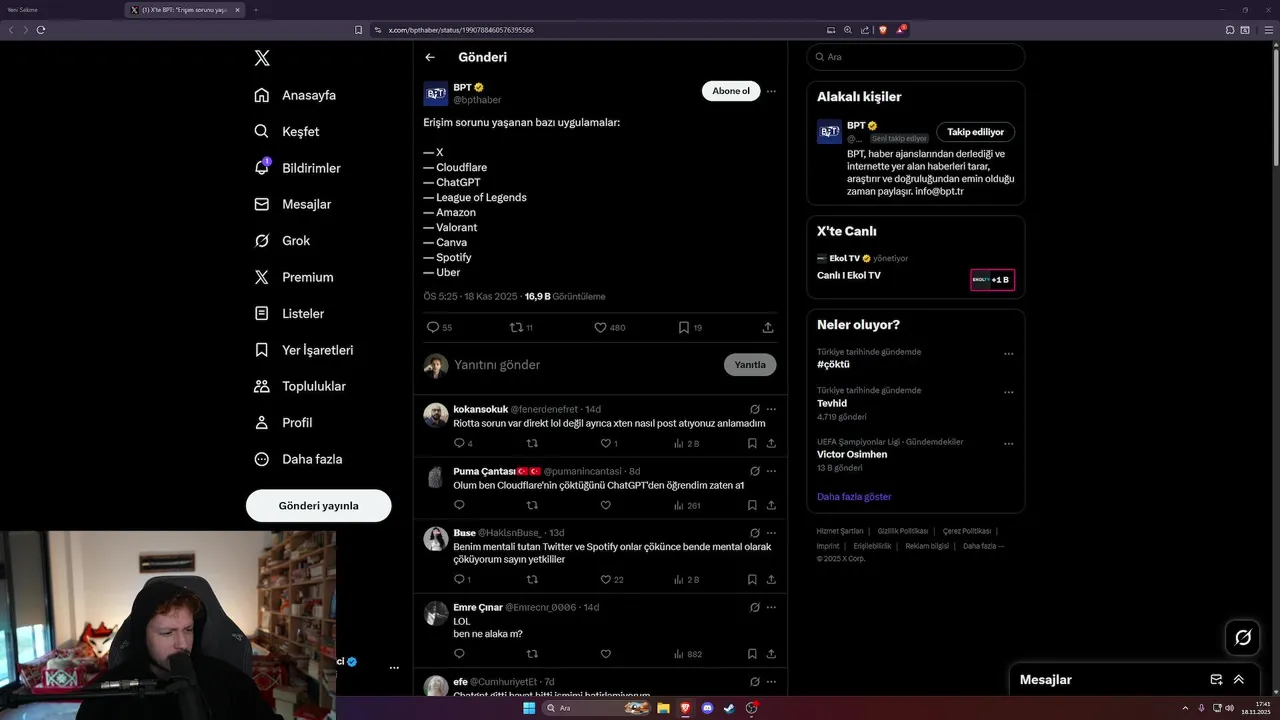Click the Ara search box on X
This screenshot has width=1280, height=720.
[915, 57]
